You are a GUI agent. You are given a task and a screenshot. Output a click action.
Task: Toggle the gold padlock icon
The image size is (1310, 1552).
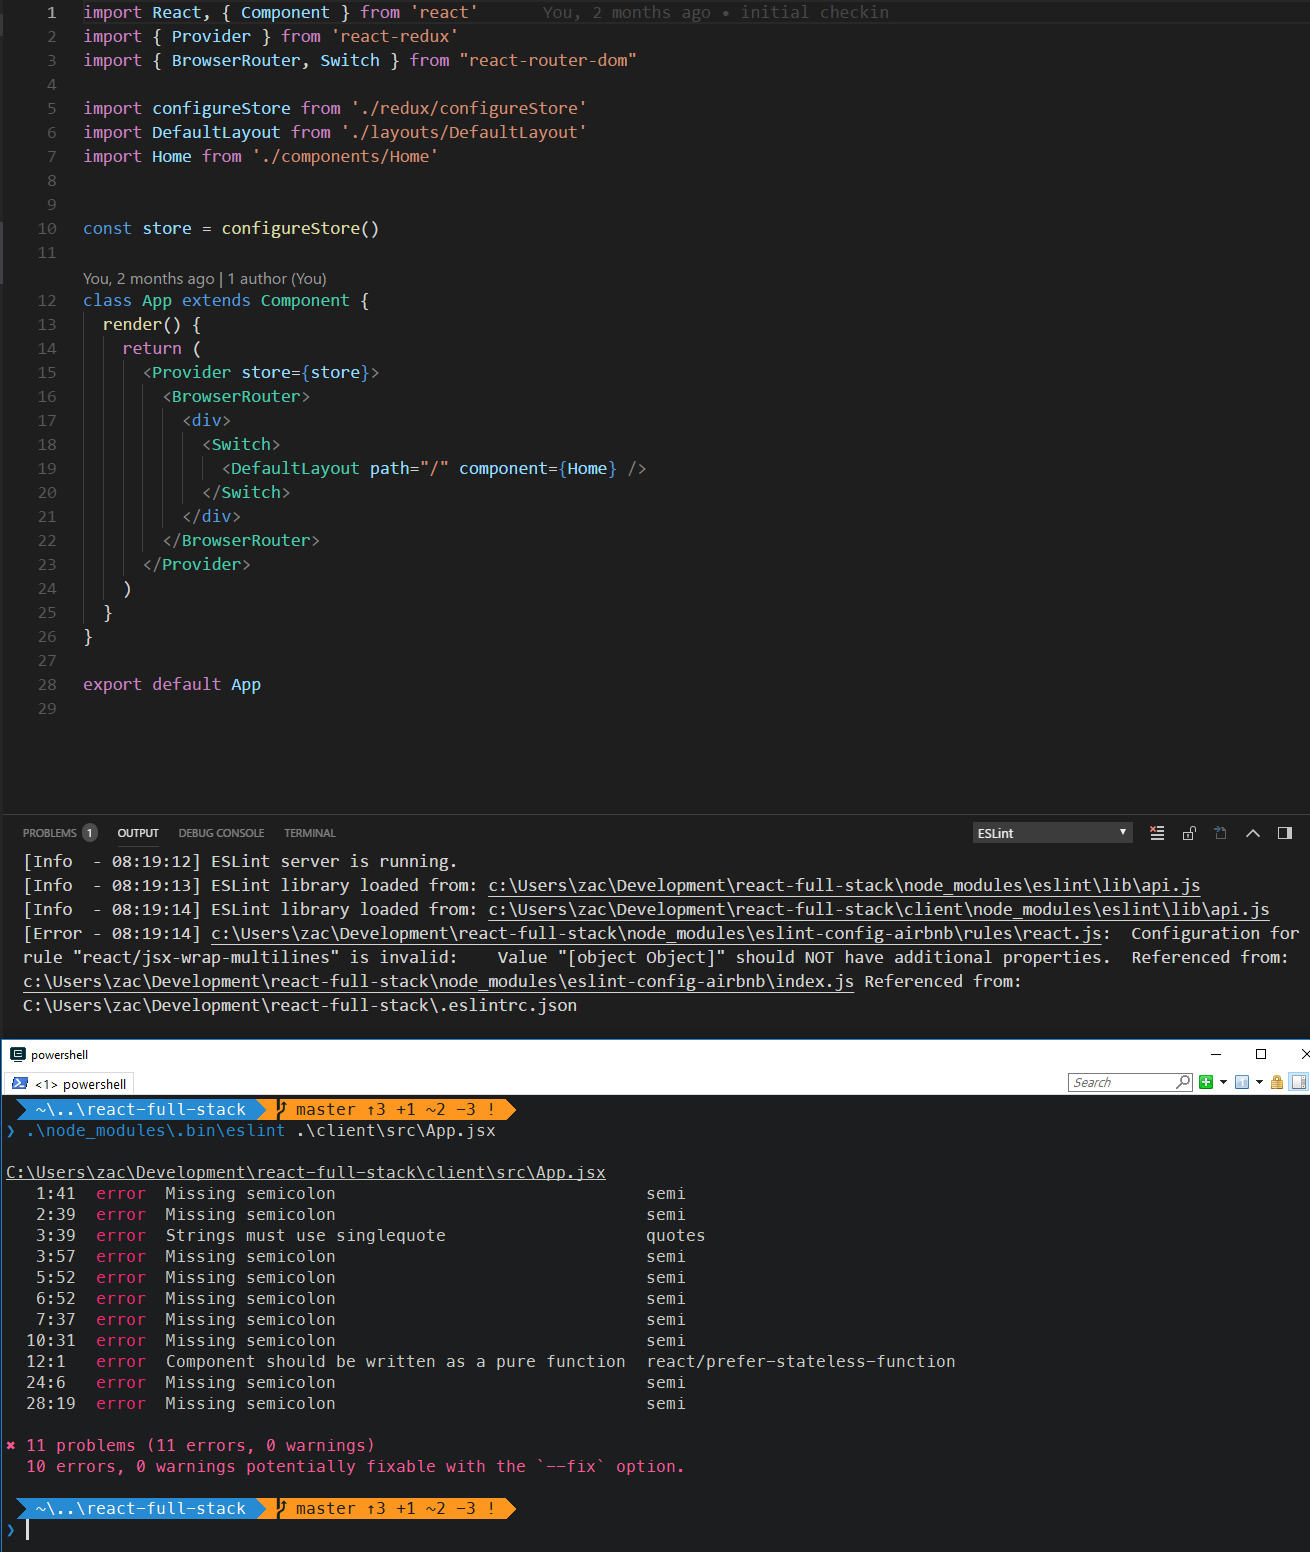pyautogui.click(x=1277, y=1082)
